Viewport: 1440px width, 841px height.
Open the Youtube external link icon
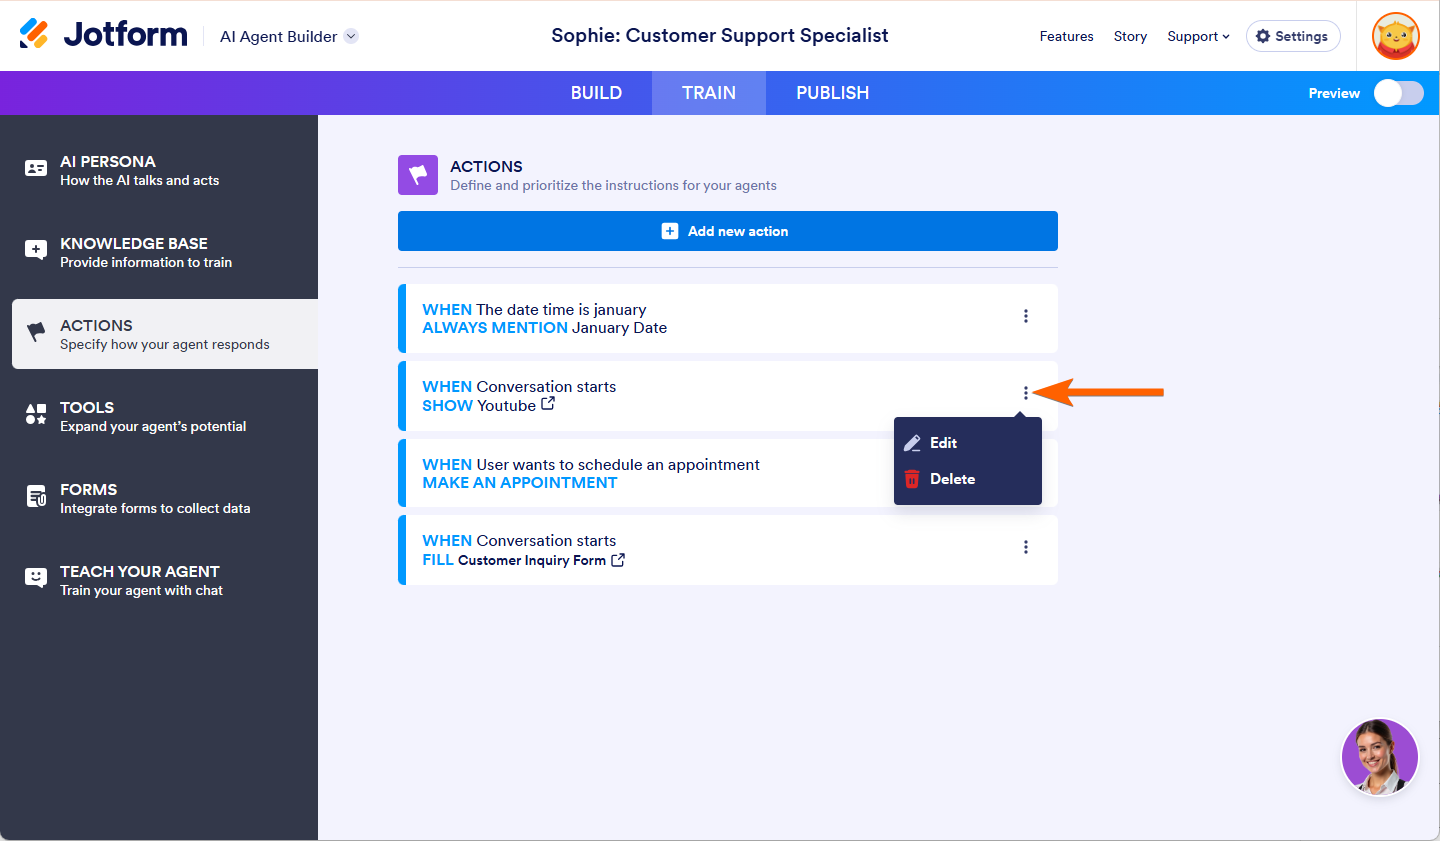point(548,404)
